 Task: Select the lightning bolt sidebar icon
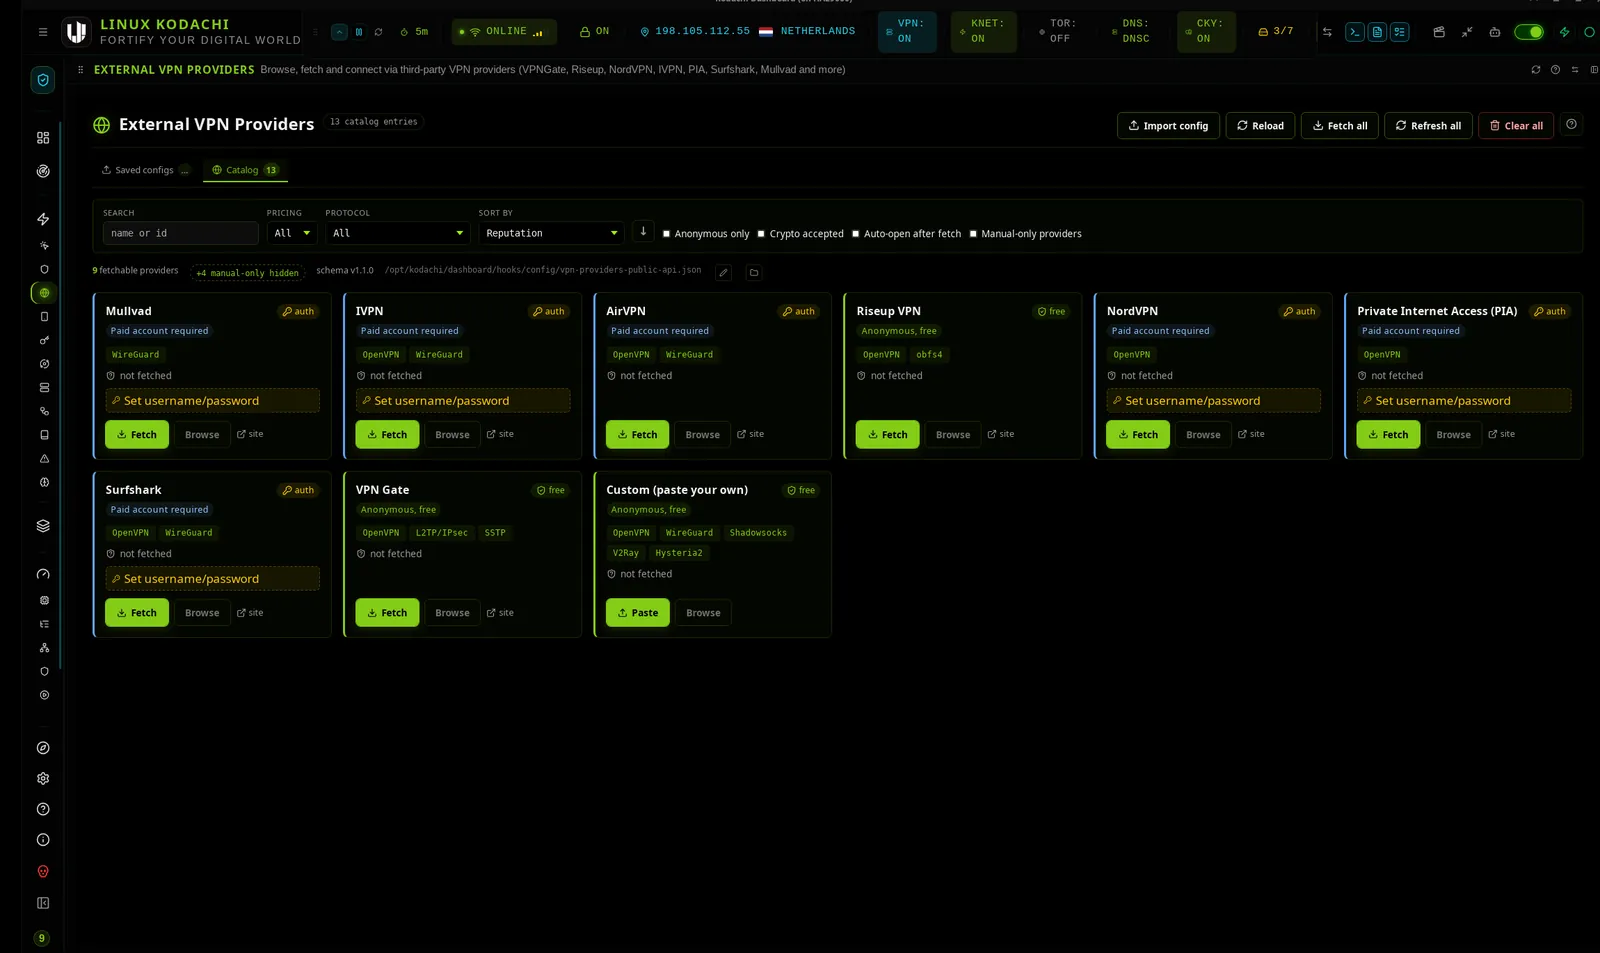(x=43, y=219)
